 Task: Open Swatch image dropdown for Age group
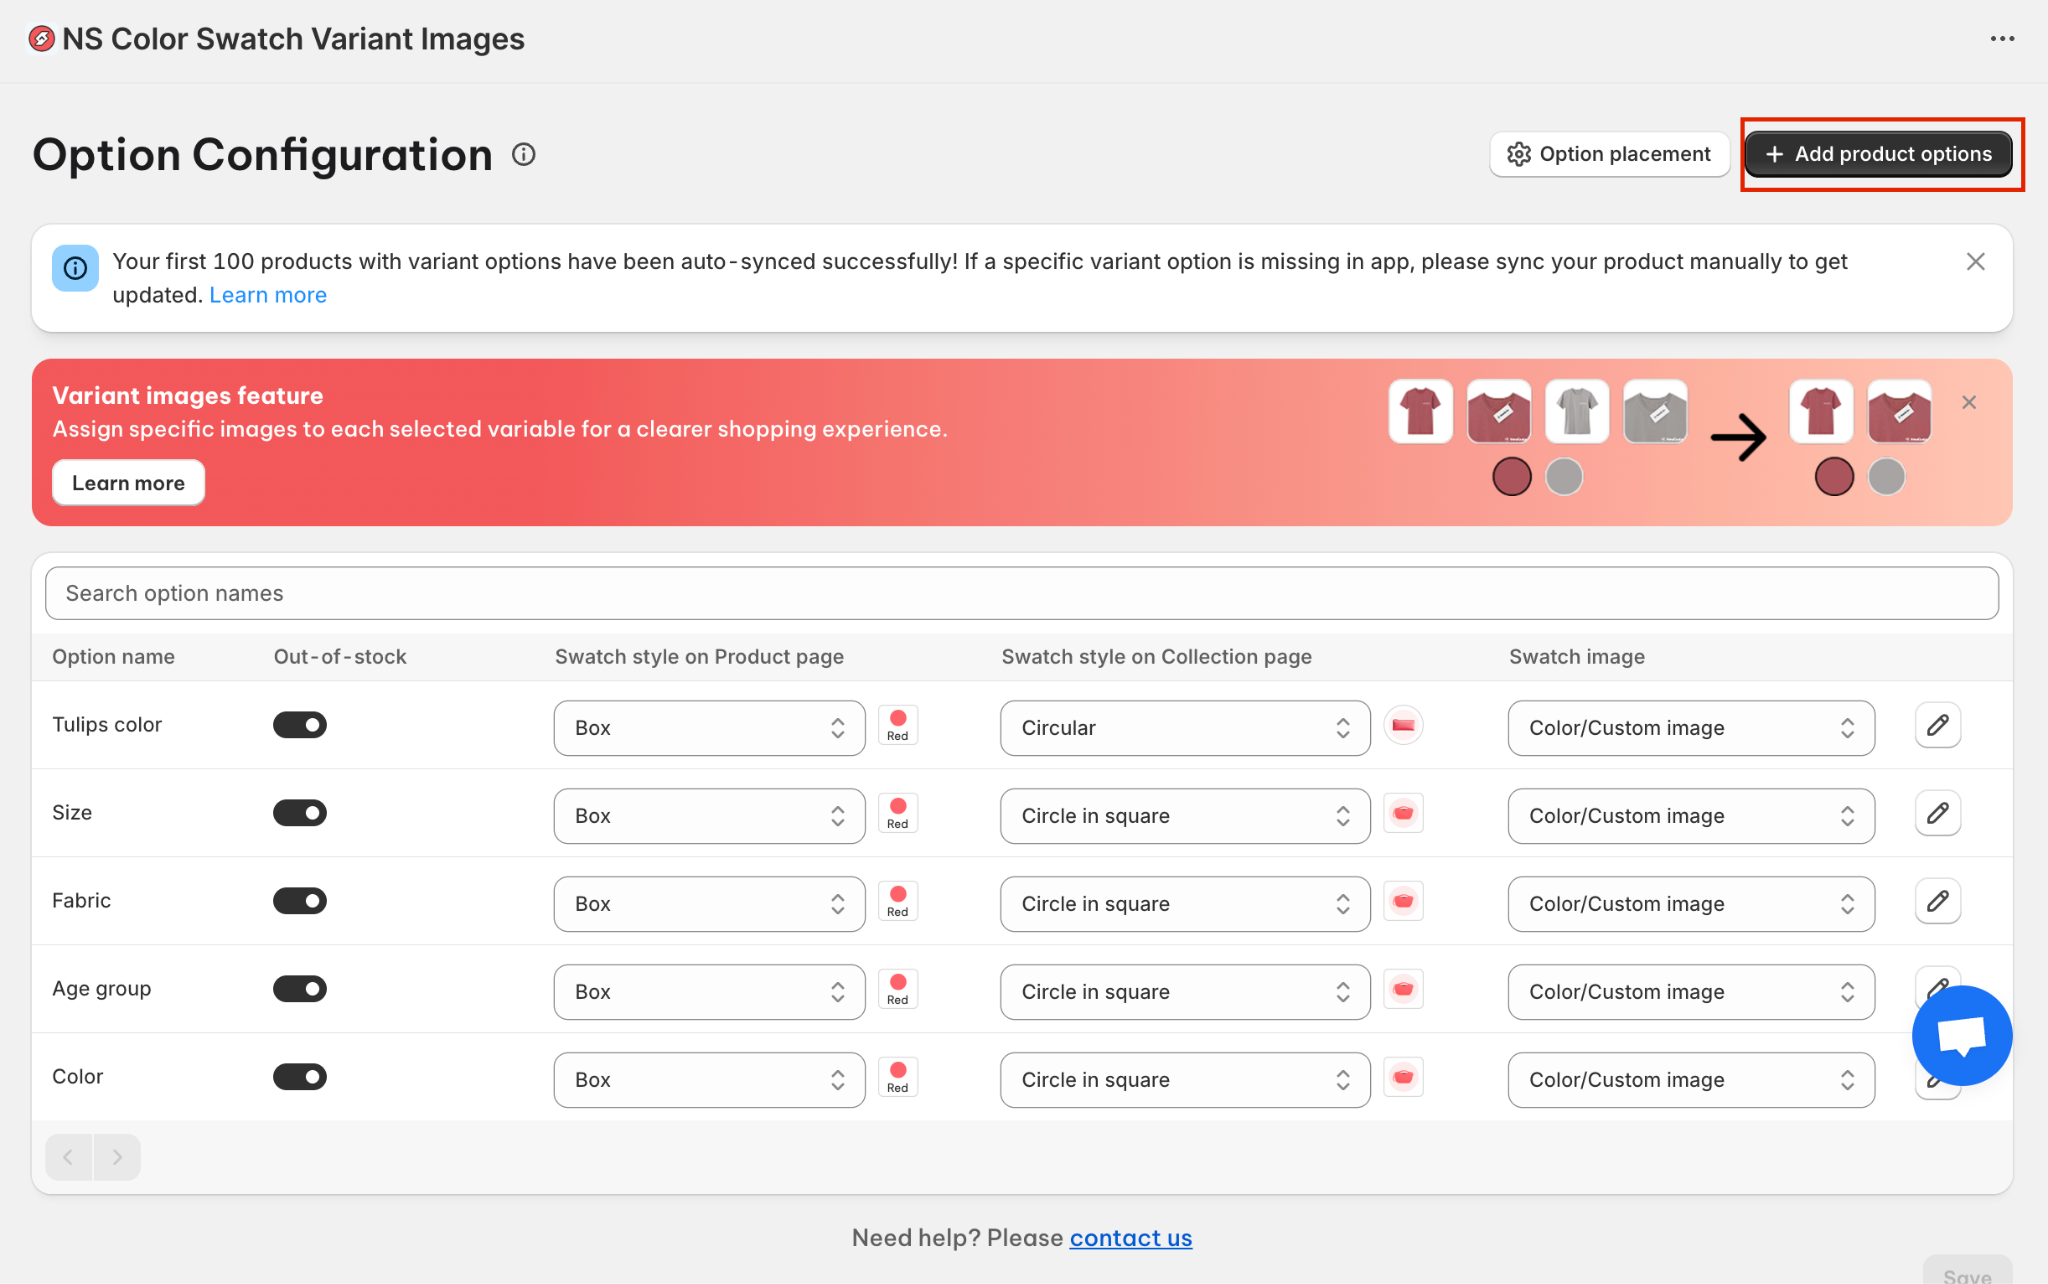[x=1690, y=992]
